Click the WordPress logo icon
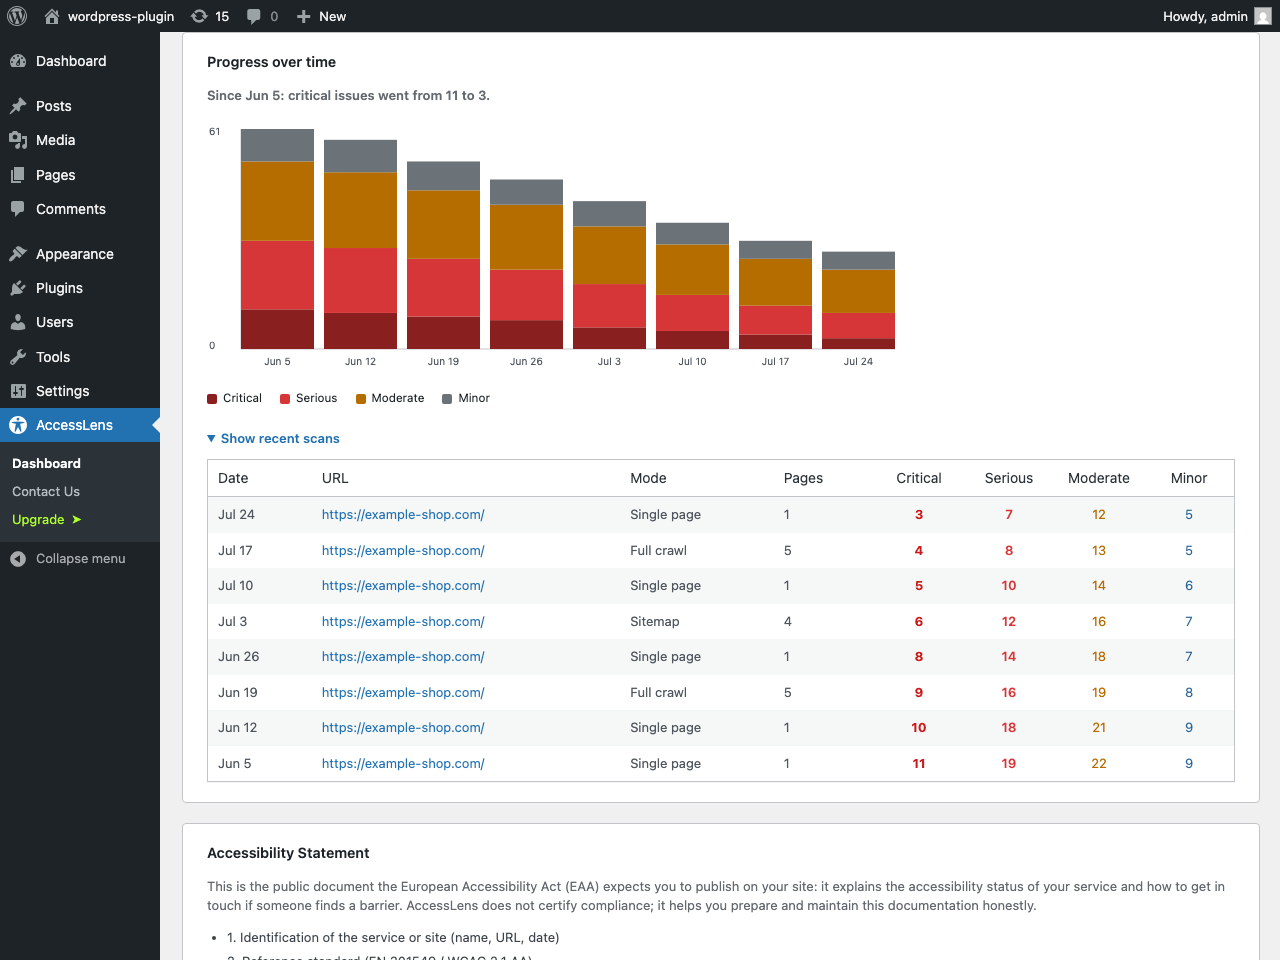1280x960 pixels. click(17, 16)
